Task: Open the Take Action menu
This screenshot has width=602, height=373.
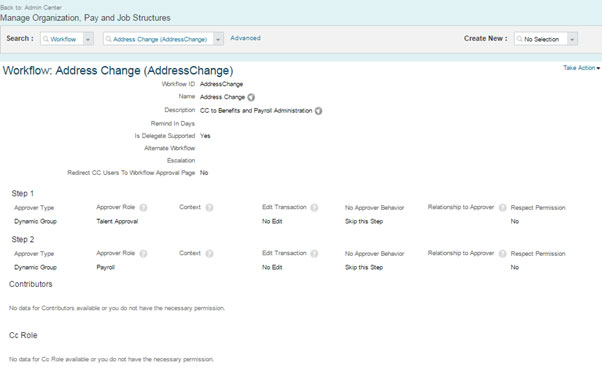Action: 581,68
